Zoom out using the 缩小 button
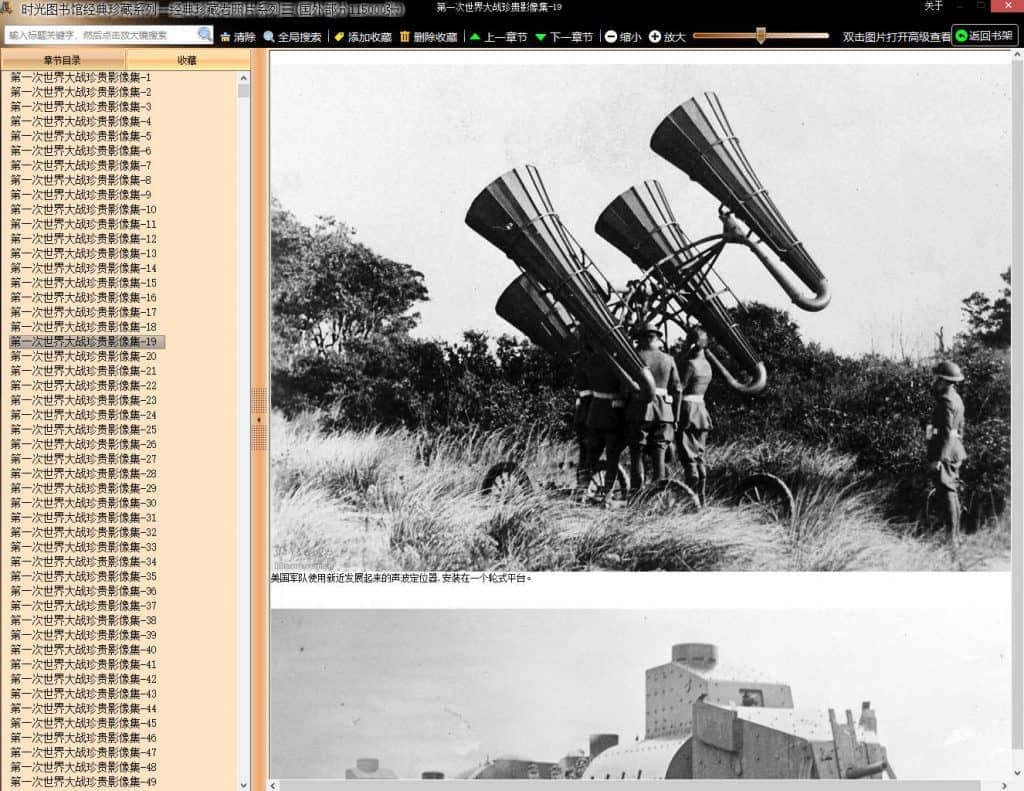This screenshot has height=791, width=1024. pyautogui.click(x=623, y=37)
